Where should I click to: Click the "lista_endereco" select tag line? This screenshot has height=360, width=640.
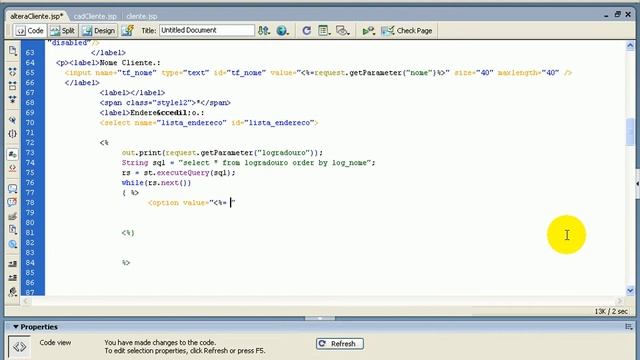pyautogui.click(x=209, y=123)
